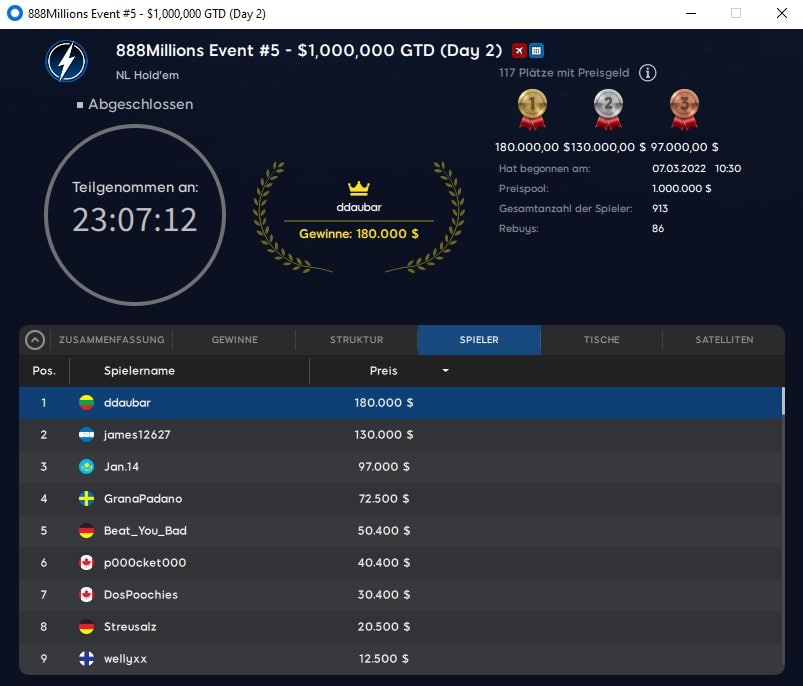Sort players by the Spielername column header
Viewport: 803px width, 686px height.
pyautogui.click(x=140, y=371)
